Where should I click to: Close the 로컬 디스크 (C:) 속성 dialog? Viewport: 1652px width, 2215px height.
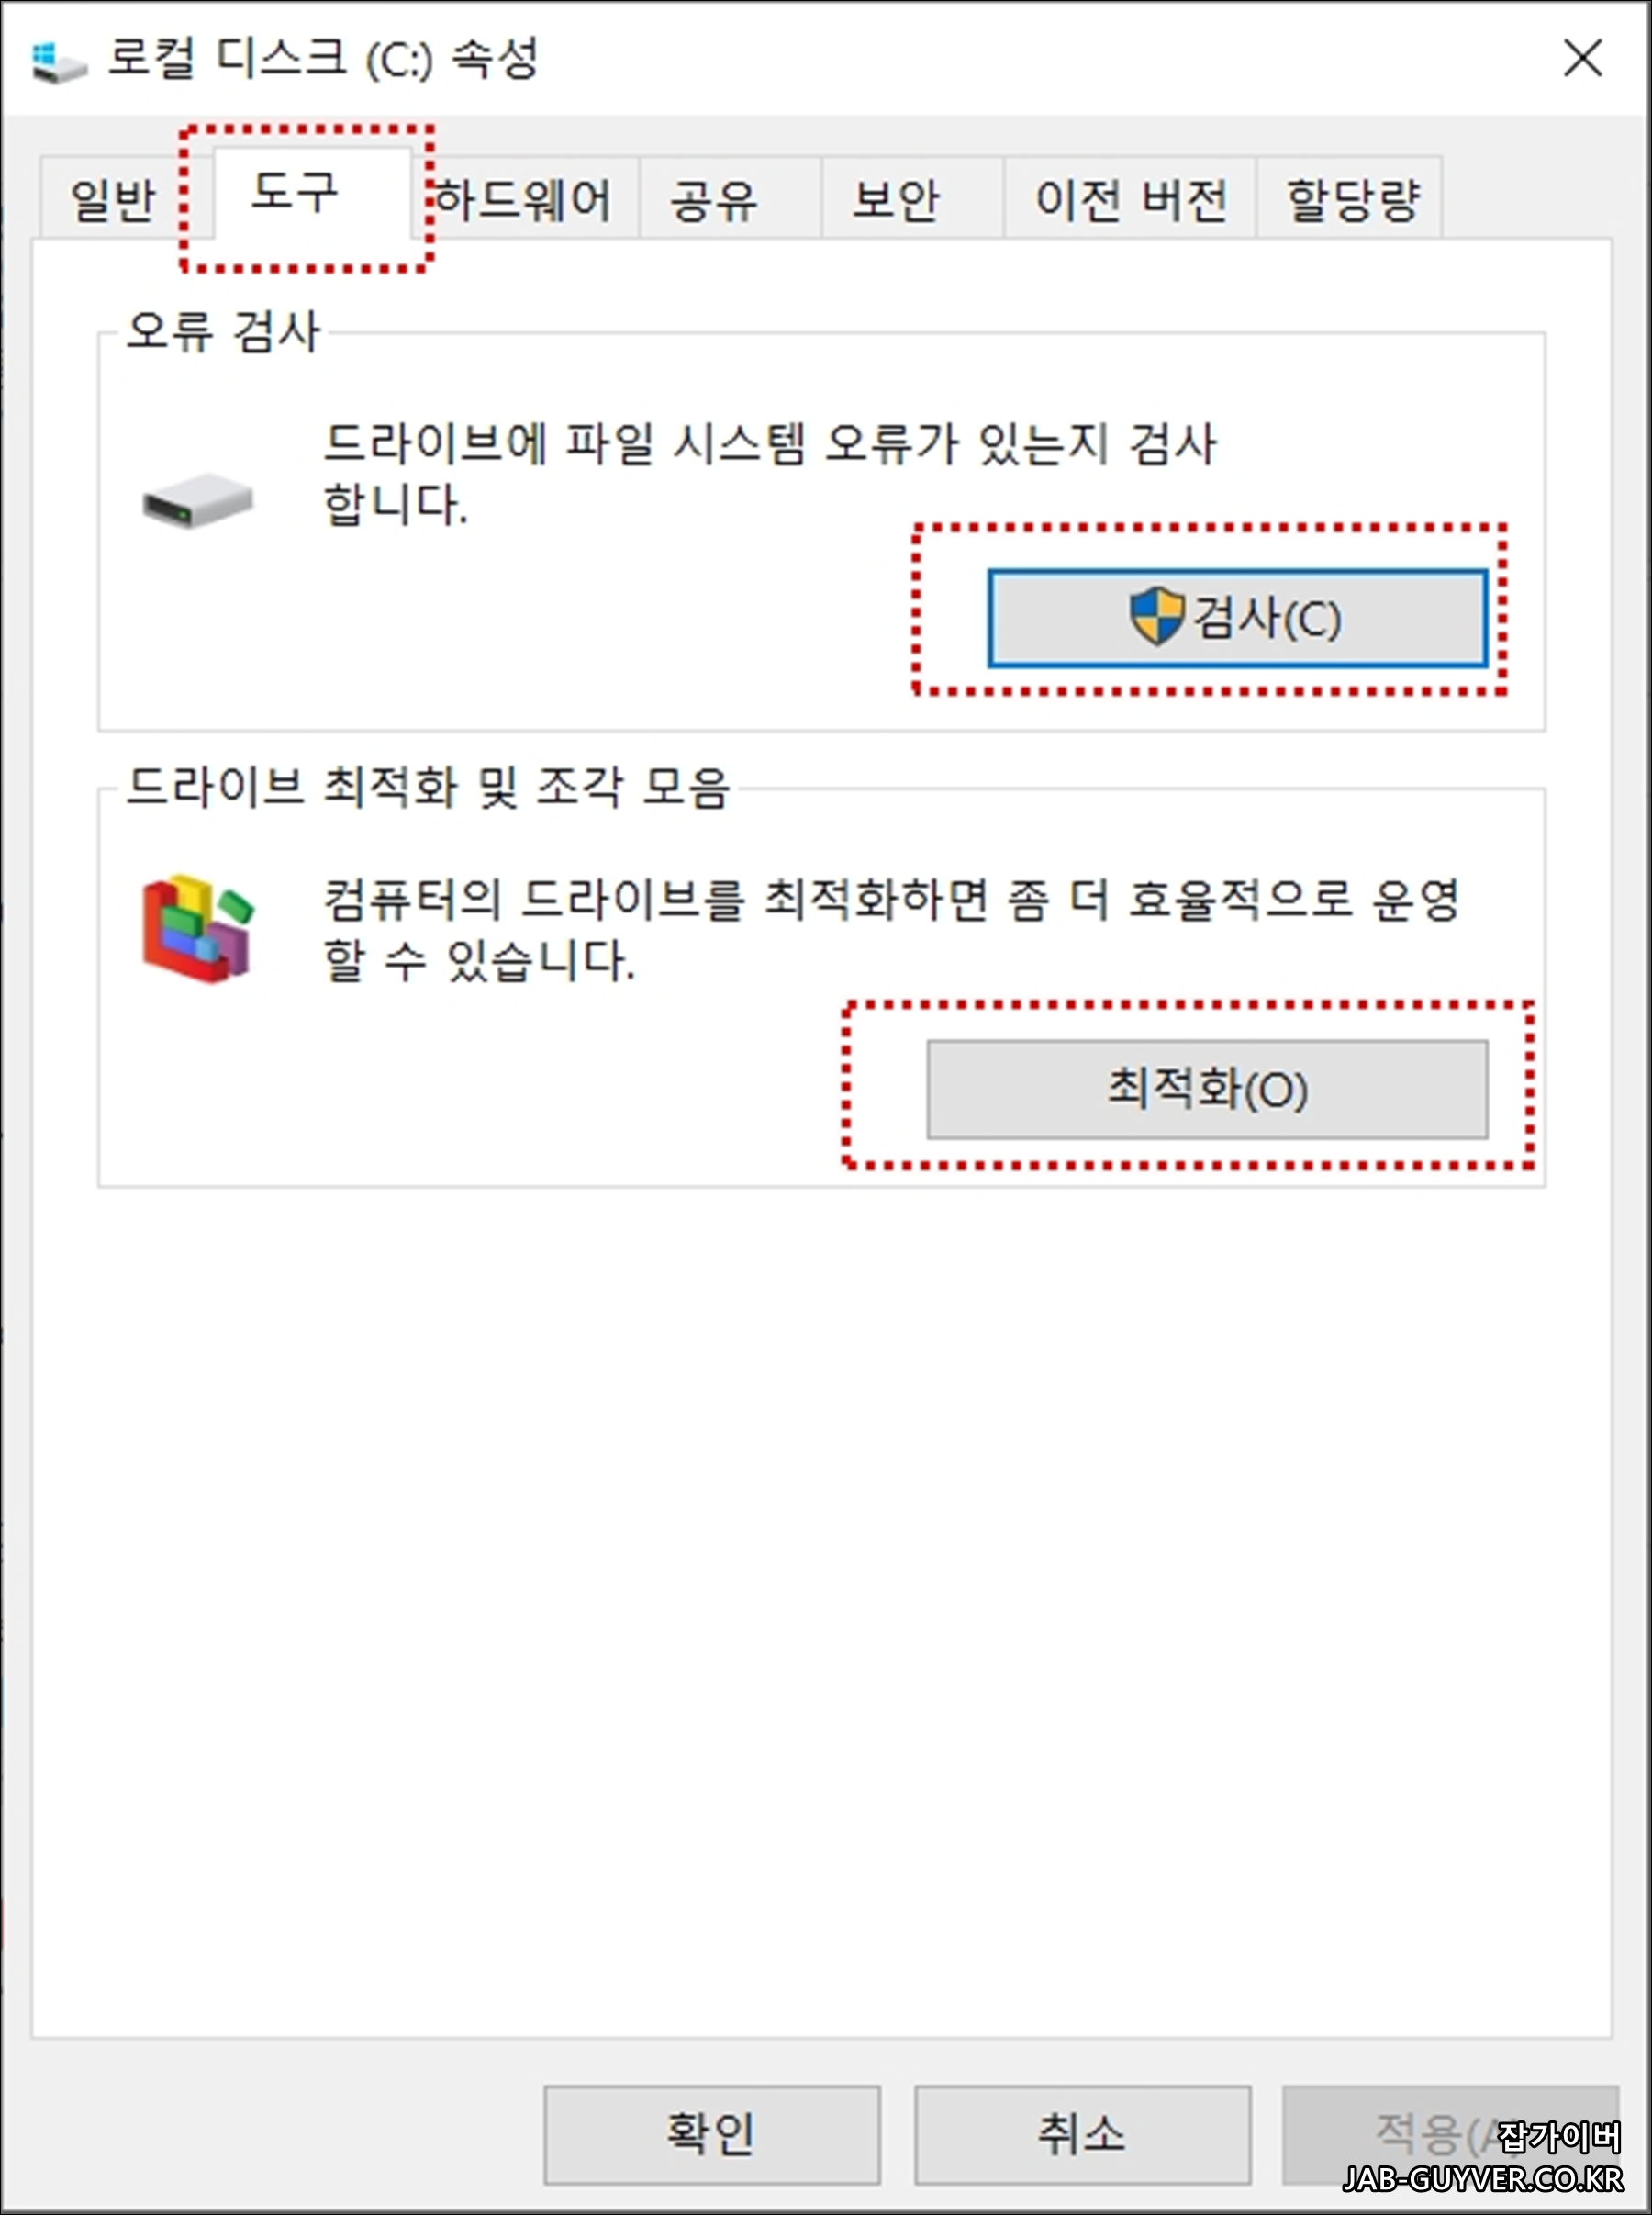(x=1582, y=58)
